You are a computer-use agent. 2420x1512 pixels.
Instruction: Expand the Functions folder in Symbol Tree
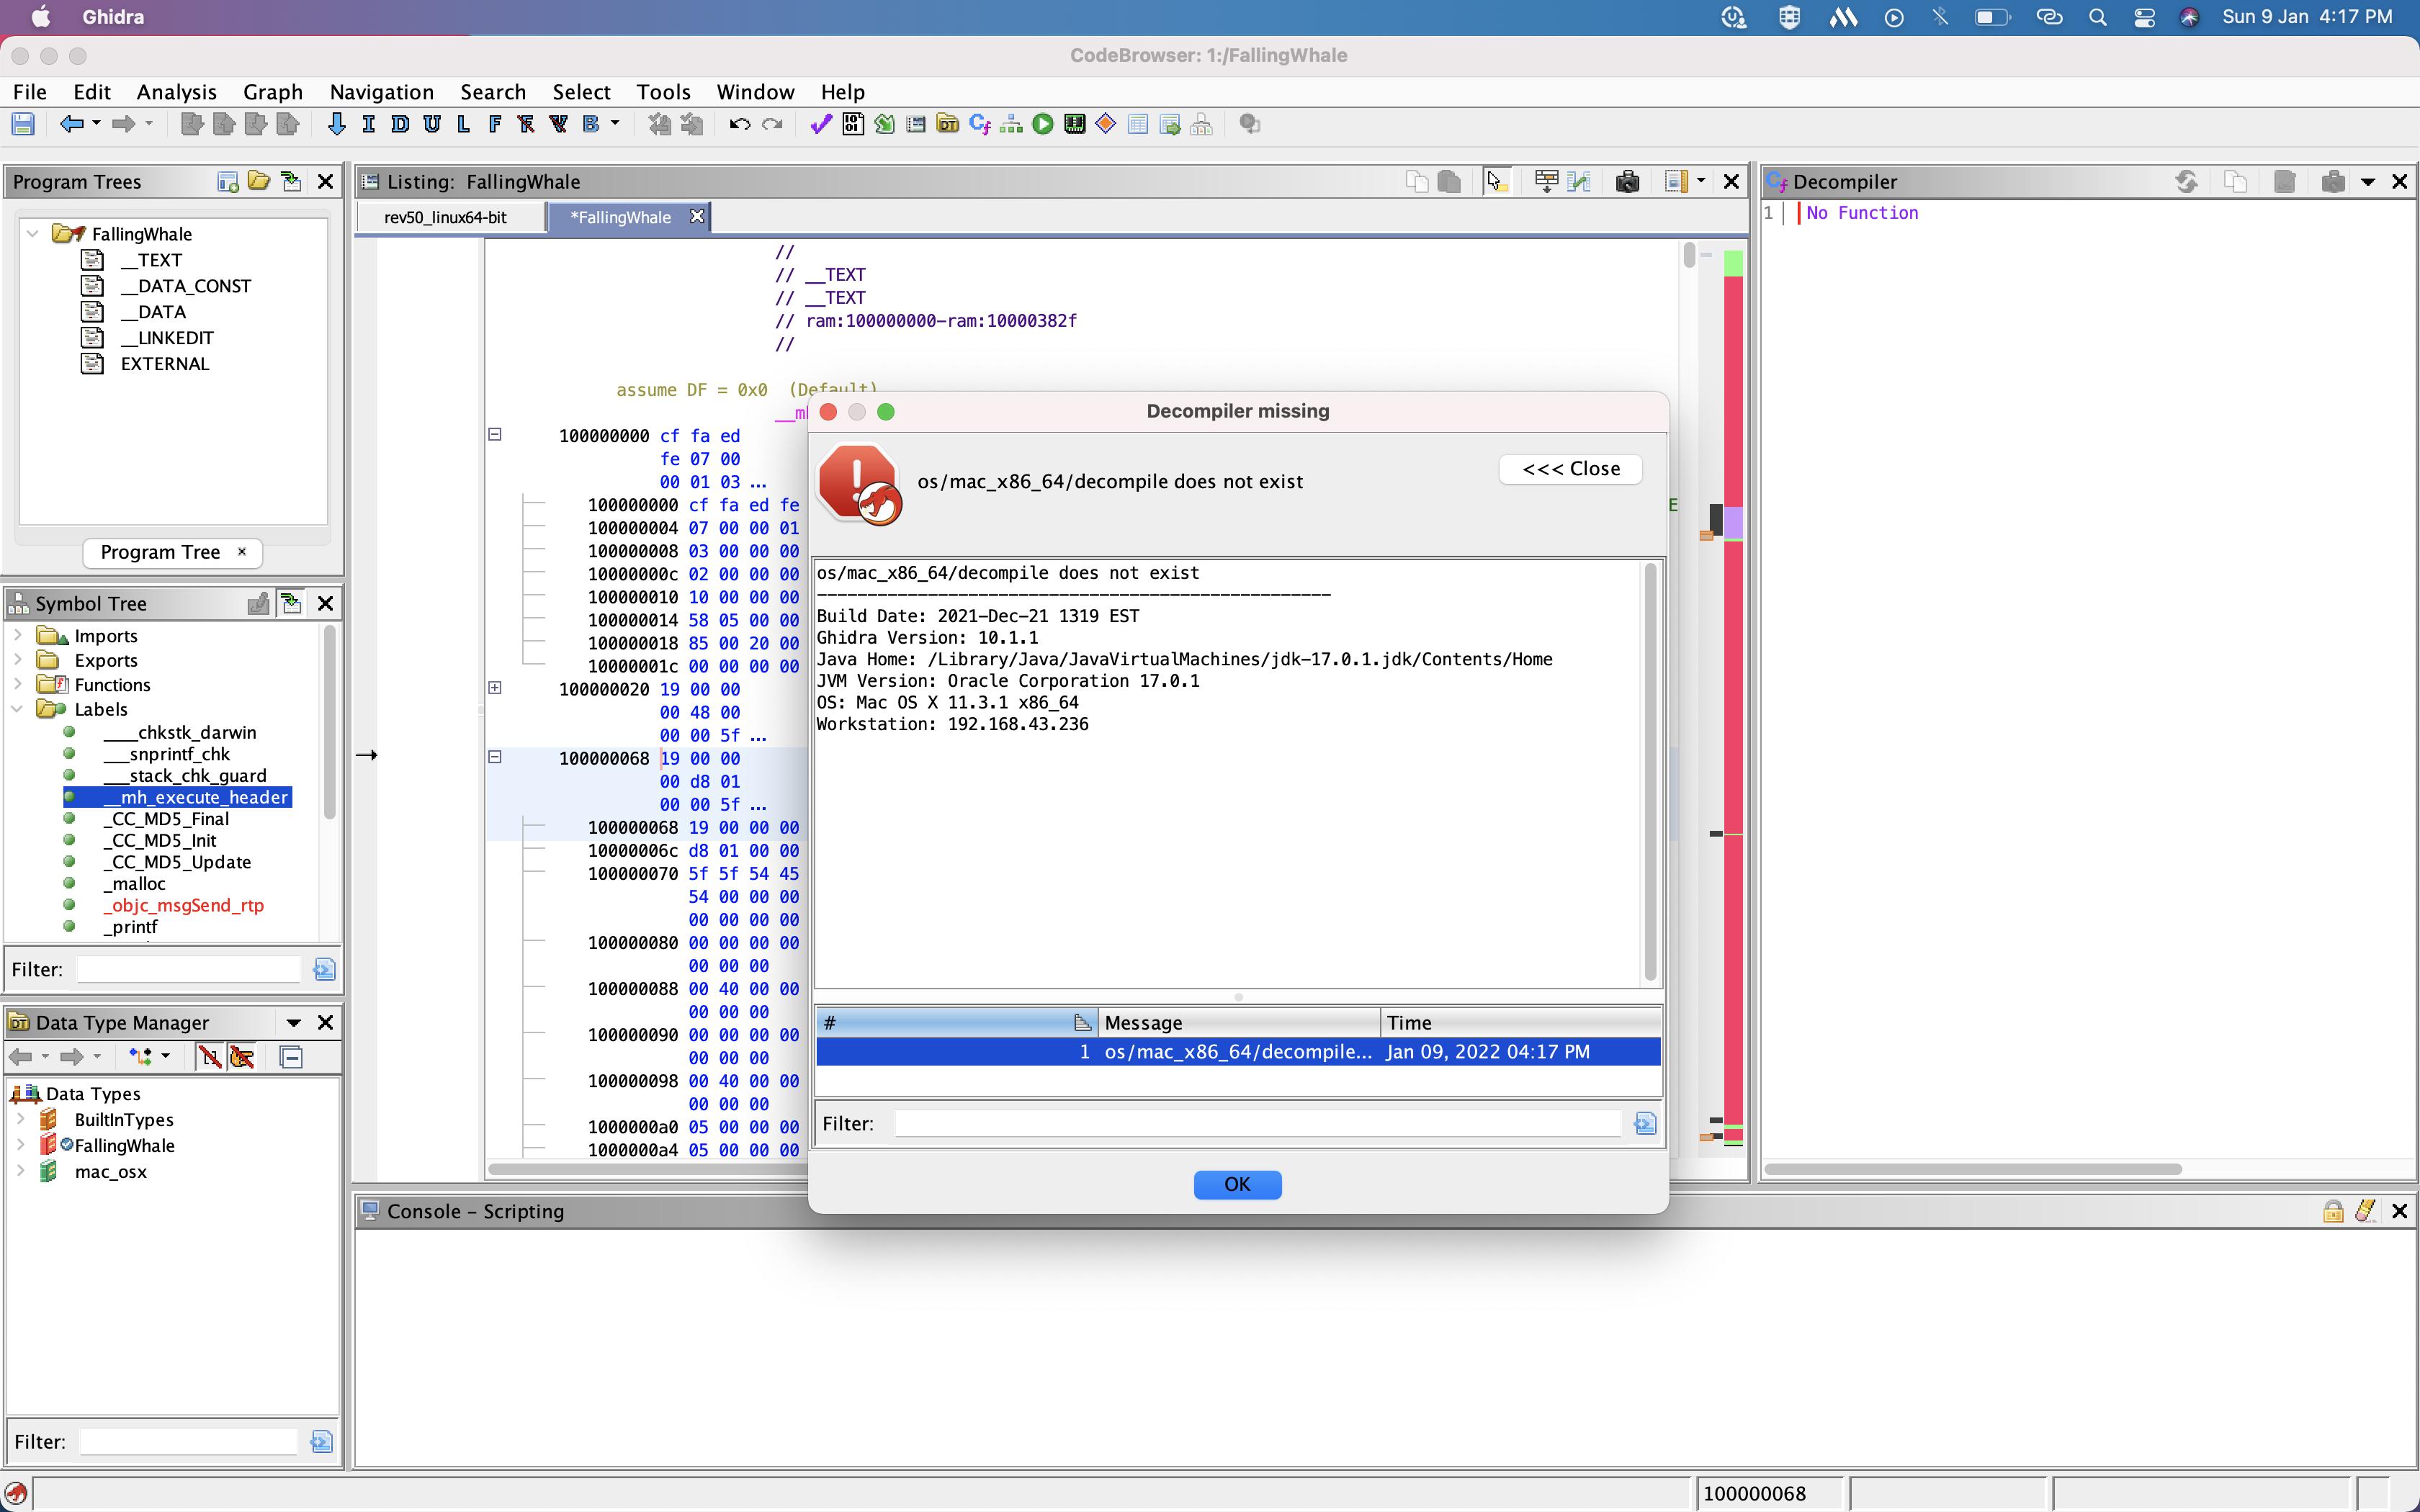click(x=17, y=684)
